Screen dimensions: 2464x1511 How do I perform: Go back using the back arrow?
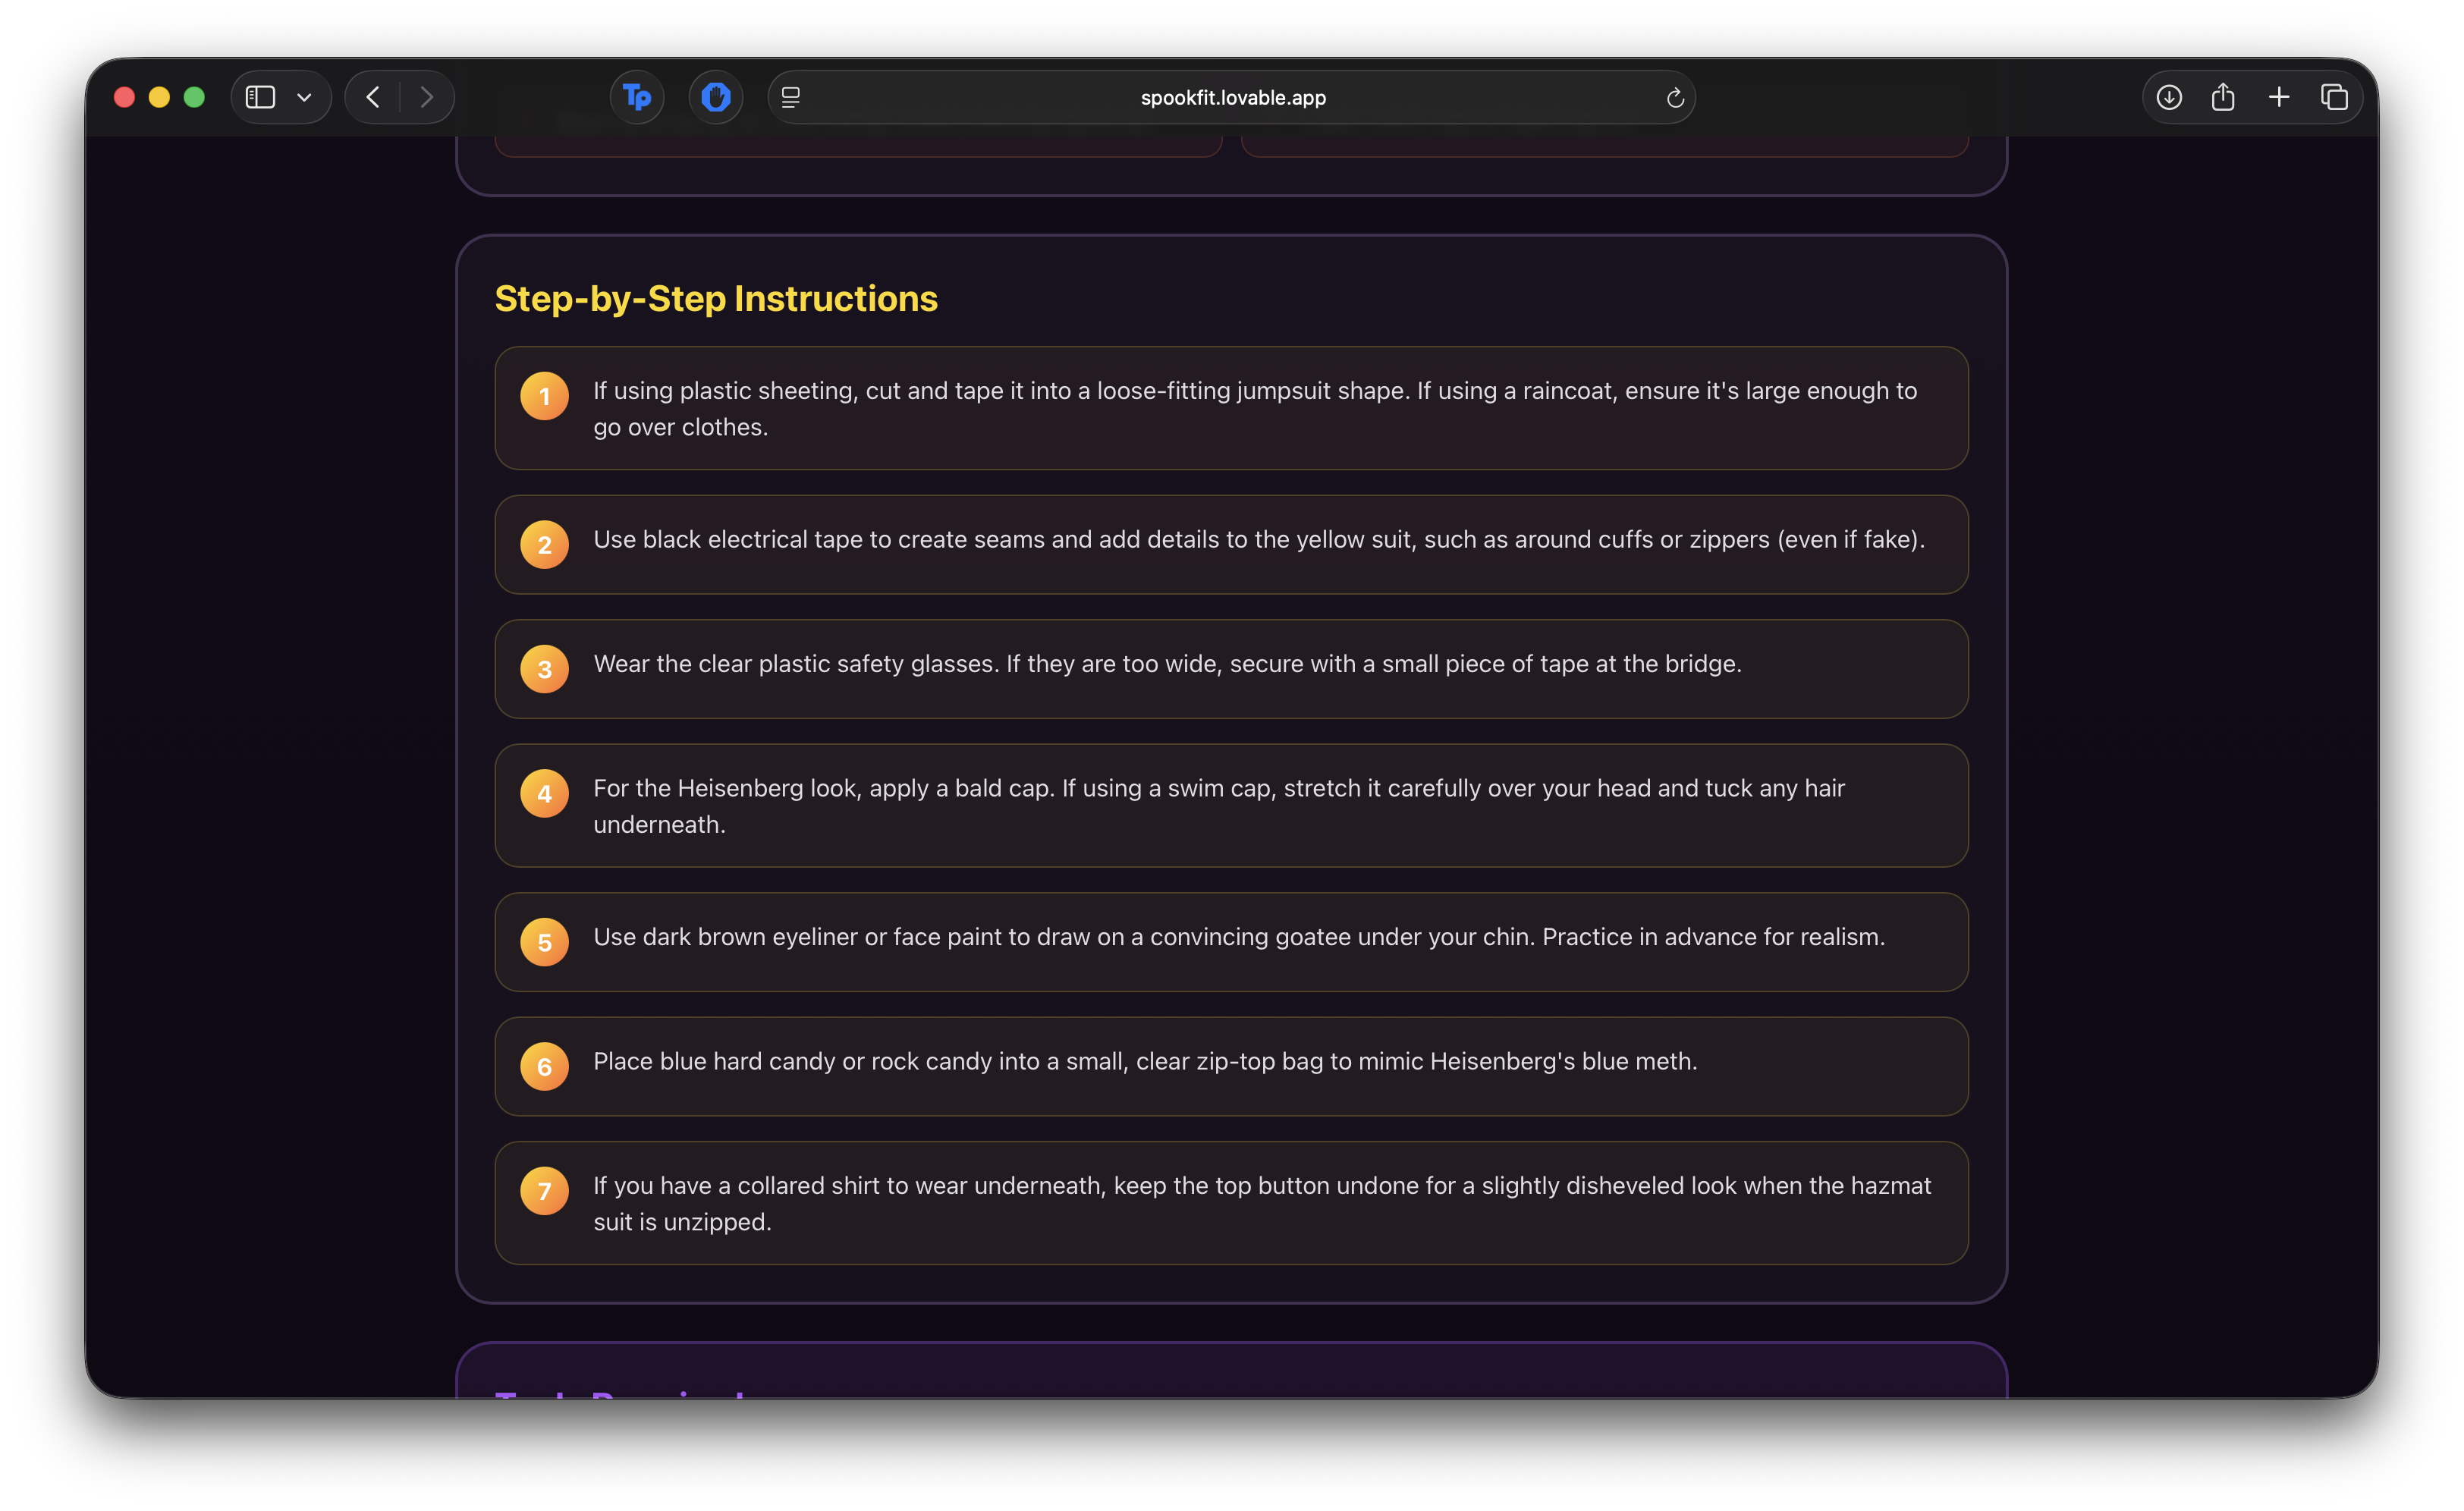[x=373, y=97]
